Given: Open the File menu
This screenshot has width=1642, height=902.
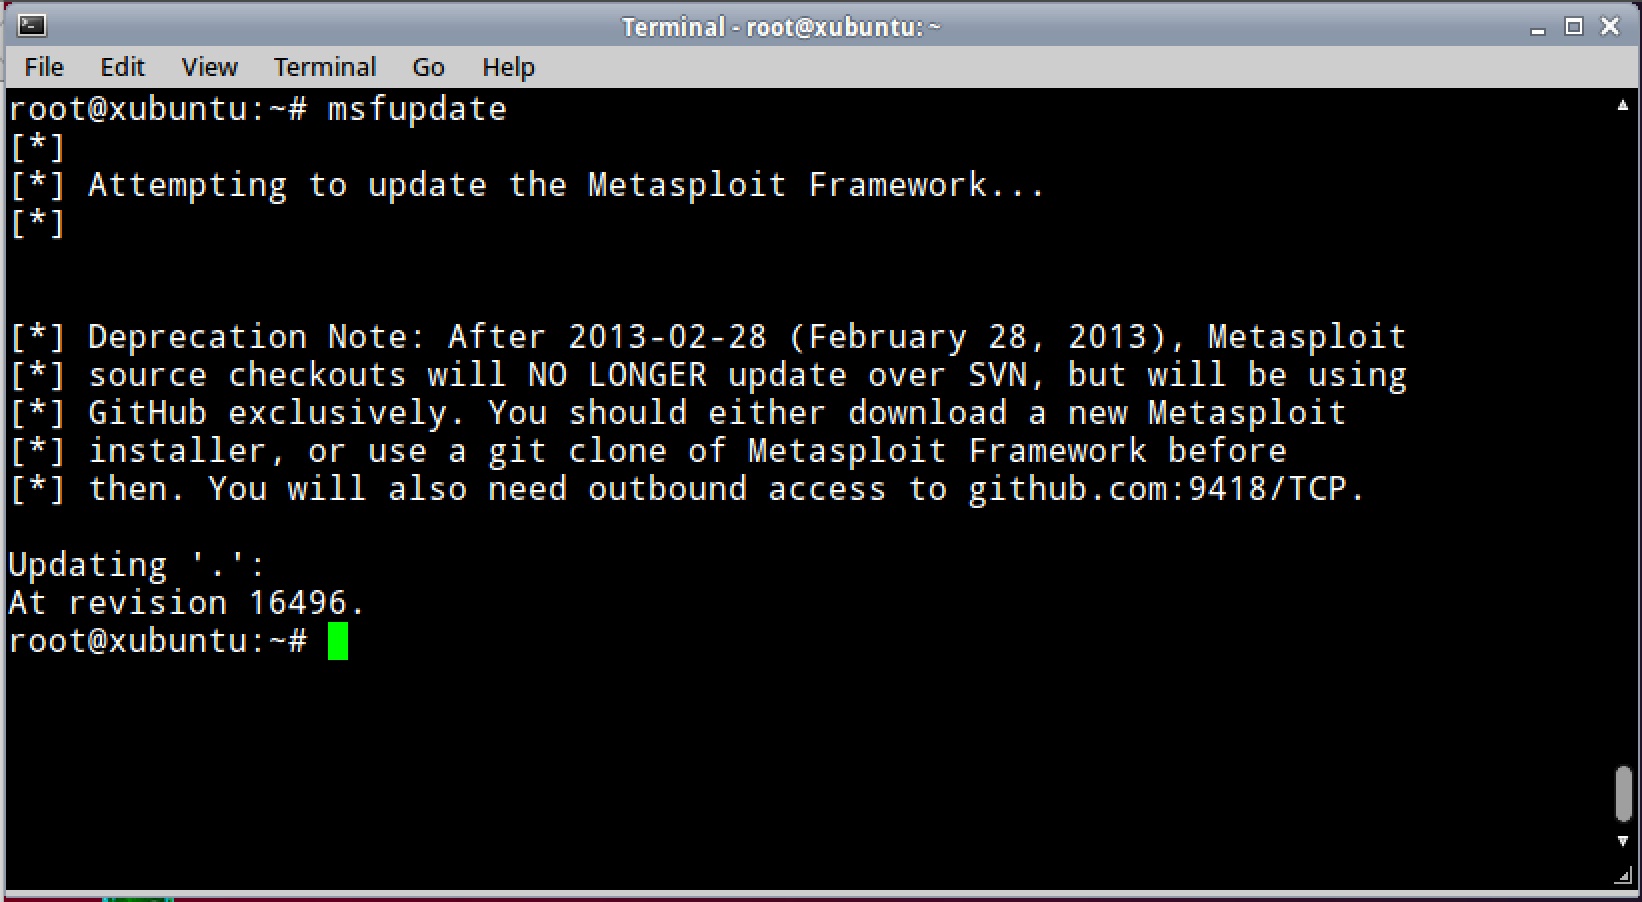Looking at the screenshot, I should coord(44,67).
